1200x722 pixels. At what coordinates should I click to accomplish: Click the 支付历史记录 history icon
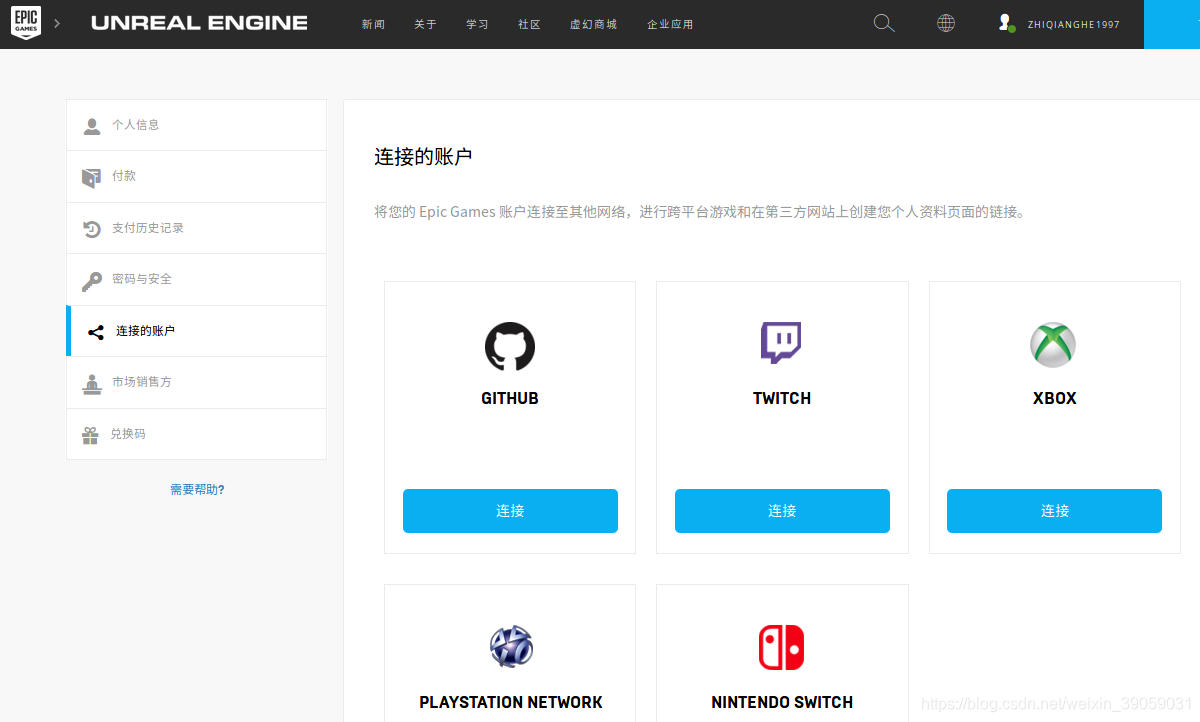coord(91,229)
